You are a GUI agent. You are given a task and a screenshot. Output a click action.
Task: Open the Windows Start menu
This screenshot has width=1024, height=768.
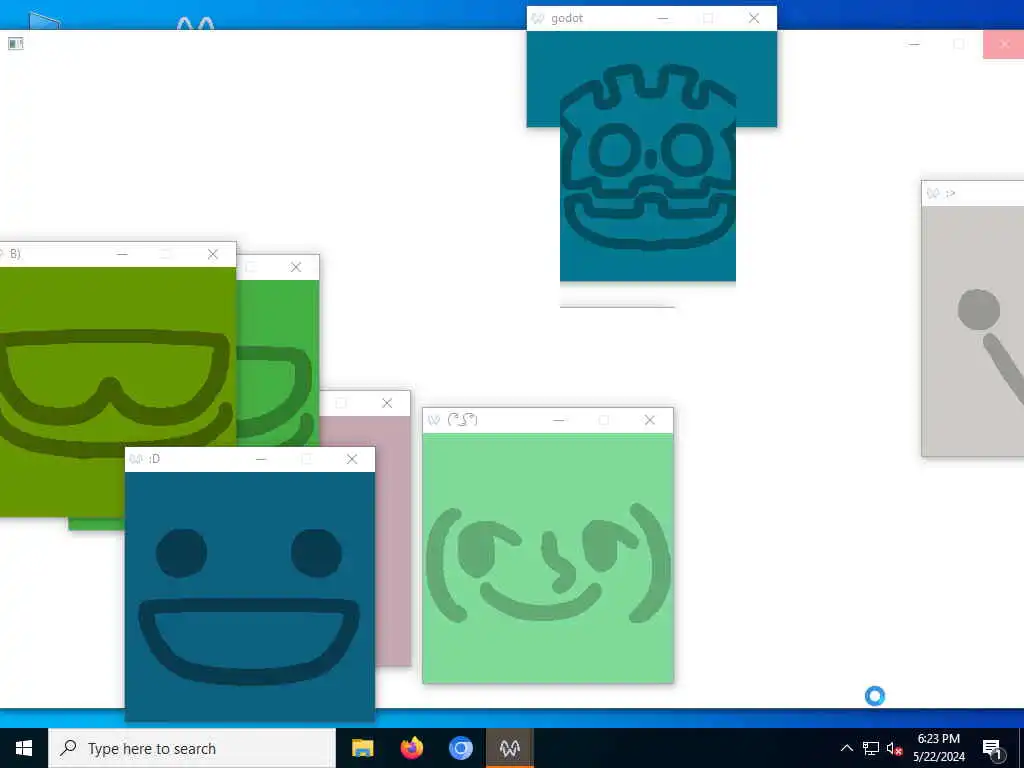(24, 748)
